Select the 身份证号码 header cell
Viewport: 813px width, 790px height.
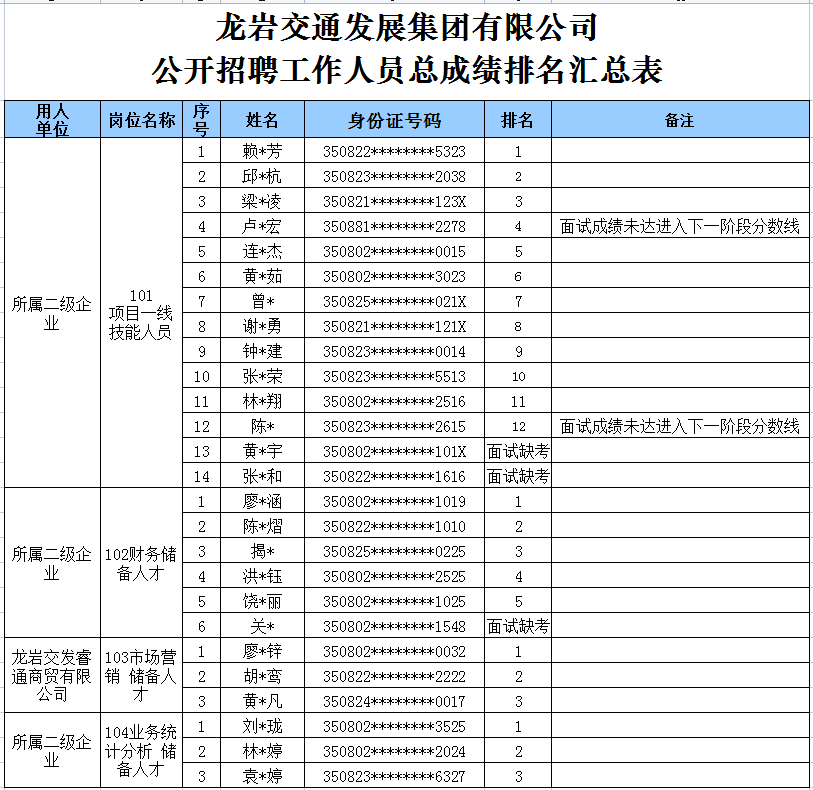[x=394, y=120]
